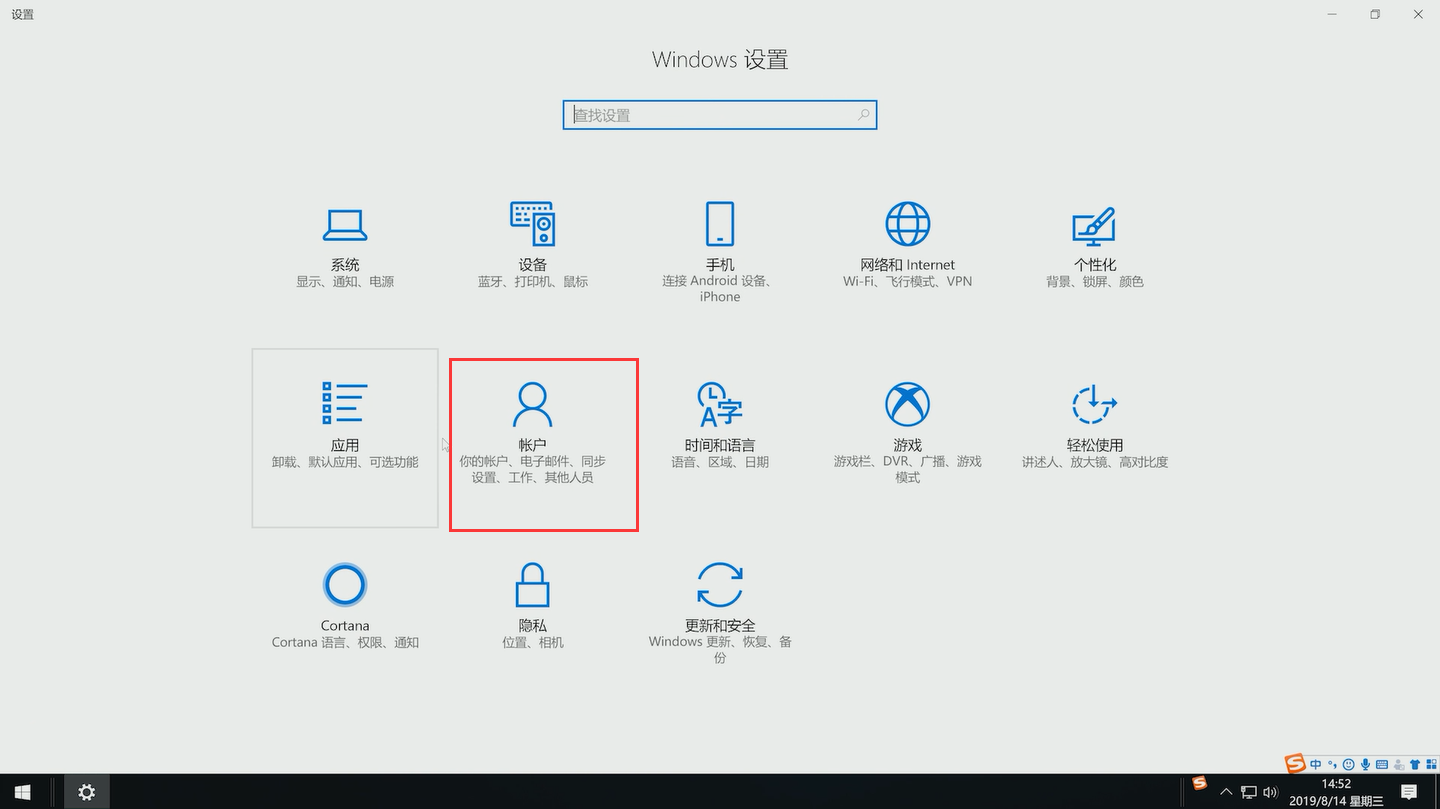Screen dimensions: 1440x809
Task: Click the Settings gear on the taskbar
Action: (87, 792)
